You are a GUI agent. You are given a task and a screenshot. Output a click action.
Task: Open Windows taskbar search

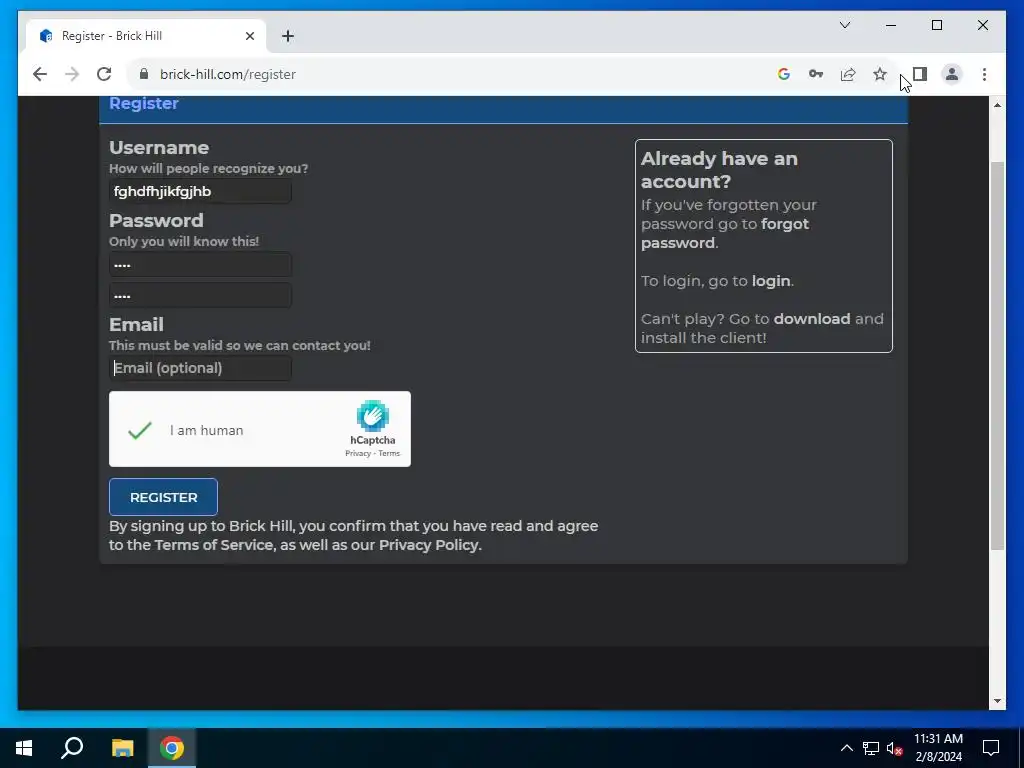pos(72,748)
